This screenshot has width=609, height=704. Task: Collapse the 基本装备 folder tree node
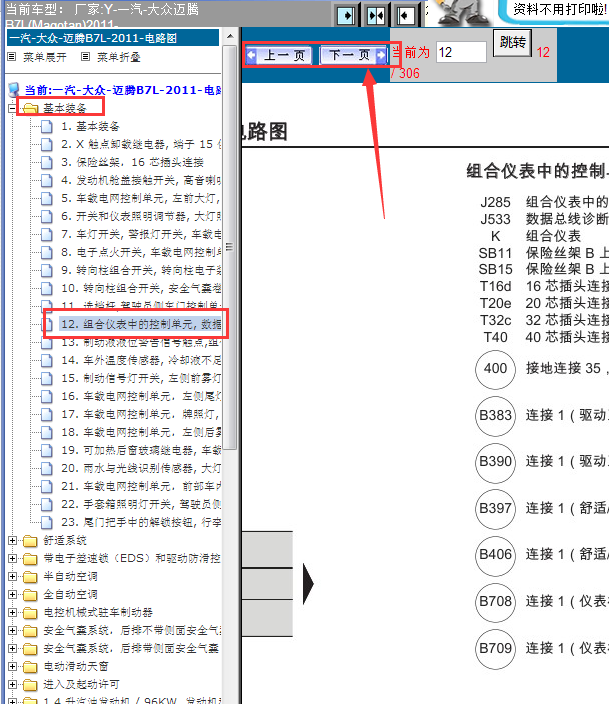12,108
